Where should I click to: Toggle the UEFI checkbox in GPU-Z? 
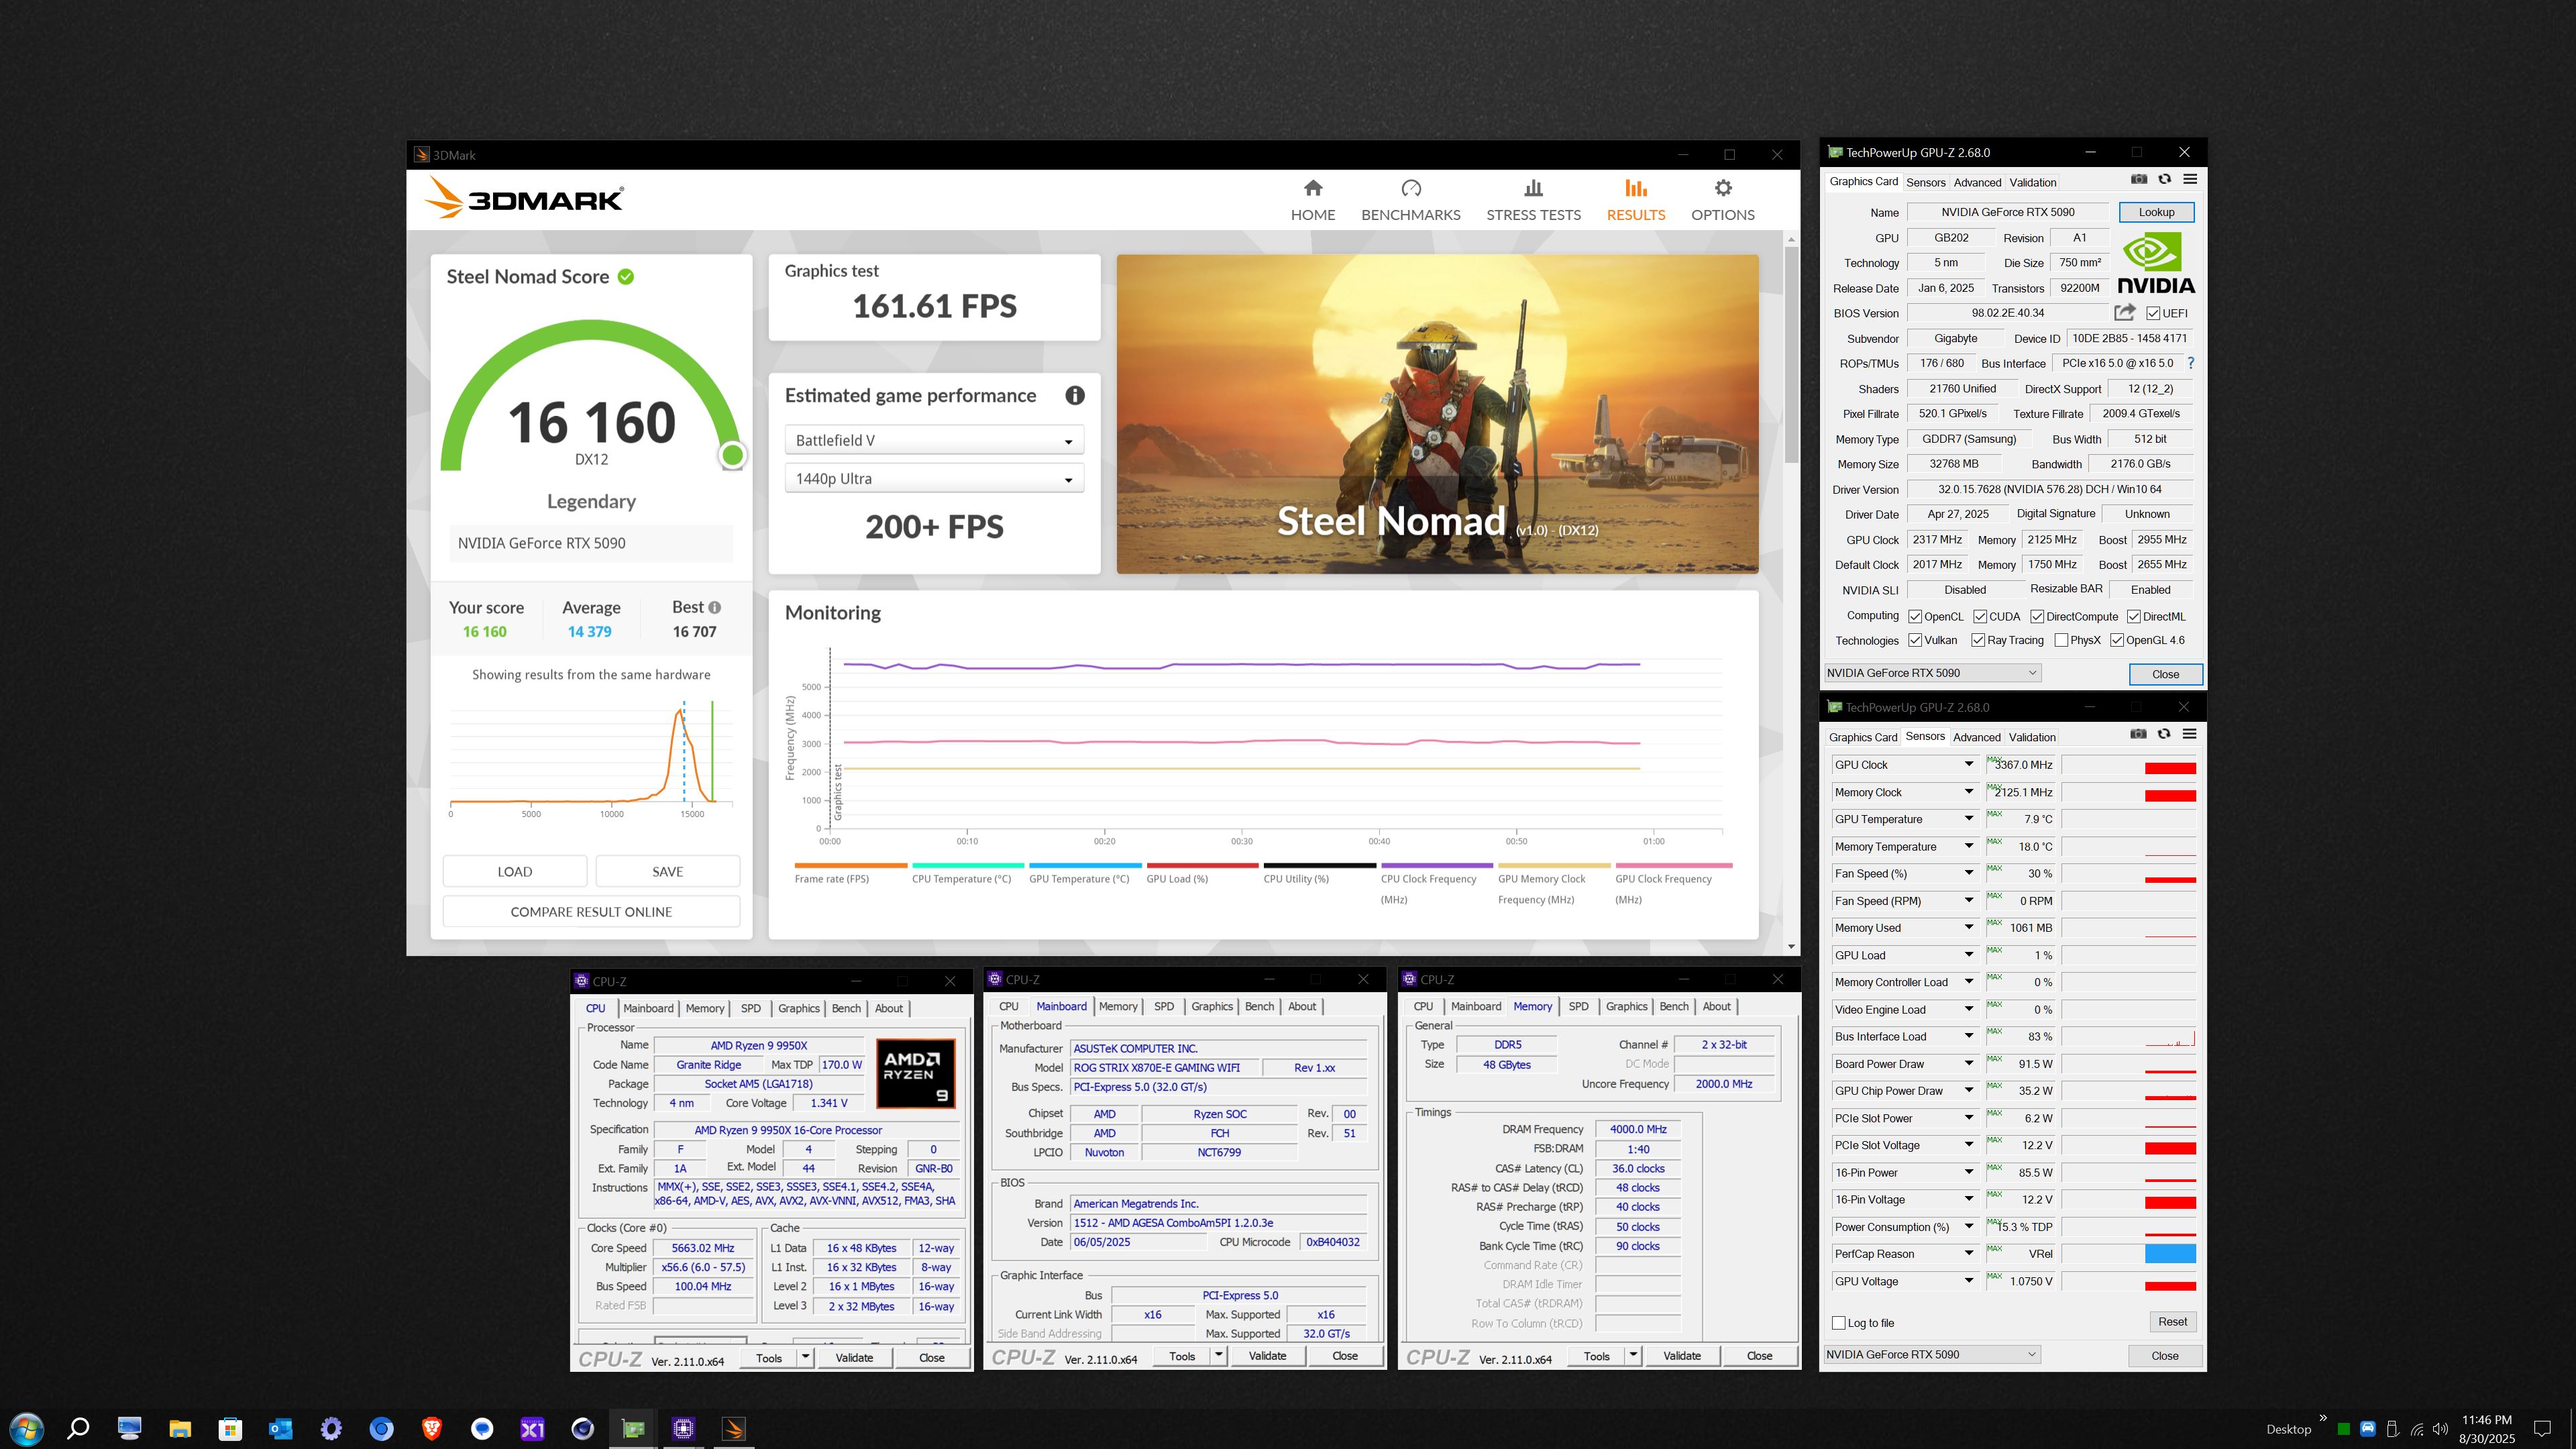pyautogui.click(x=2153, y=313)
